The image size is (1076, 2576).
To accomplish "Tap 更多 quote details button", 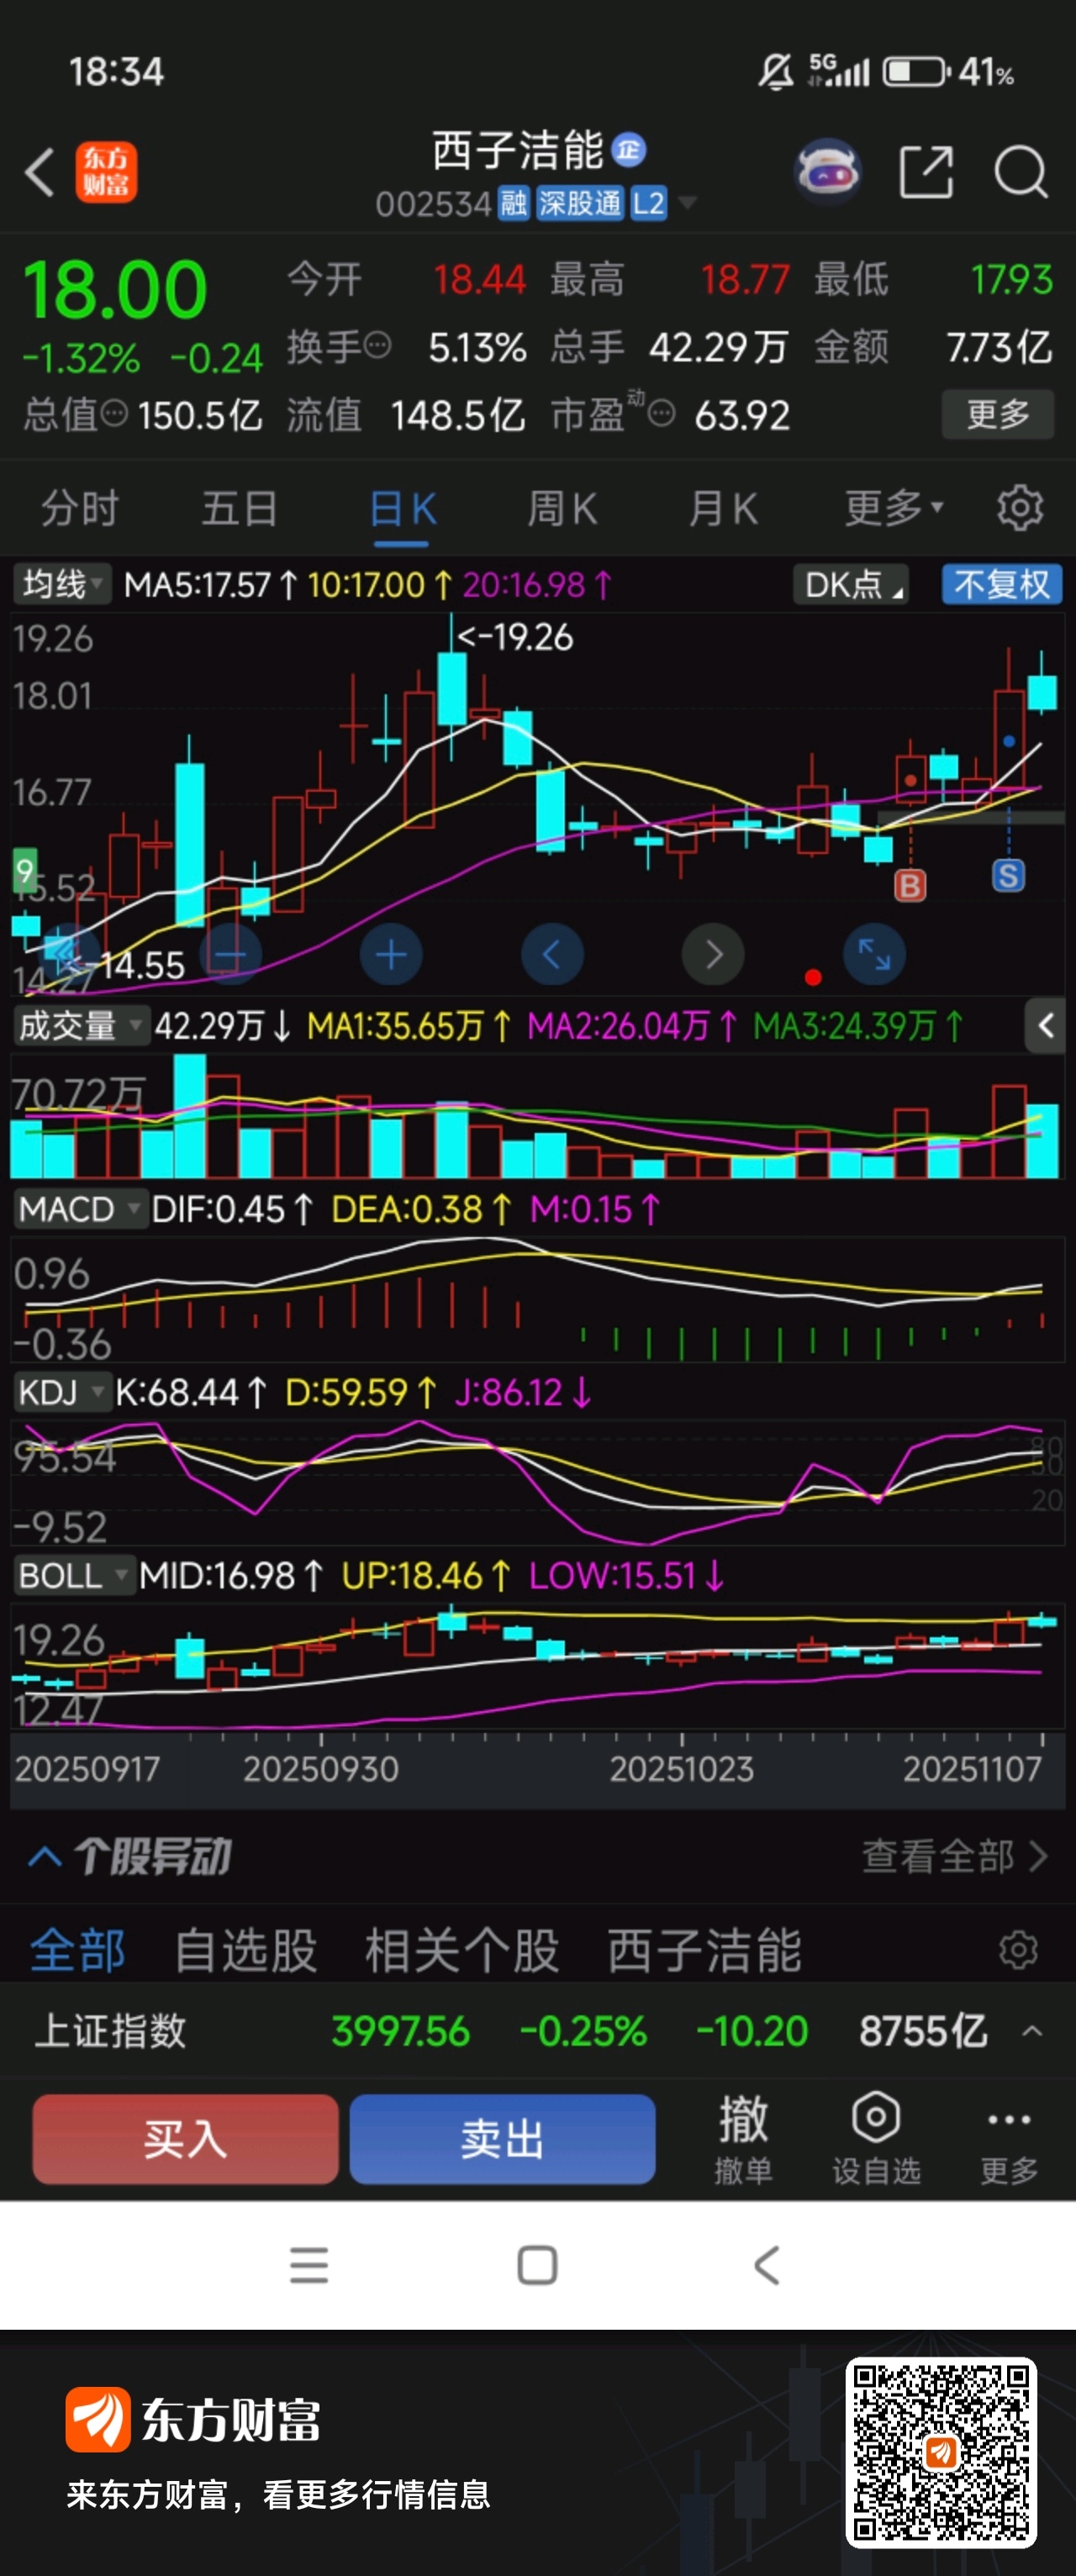I will pos(998,413).
